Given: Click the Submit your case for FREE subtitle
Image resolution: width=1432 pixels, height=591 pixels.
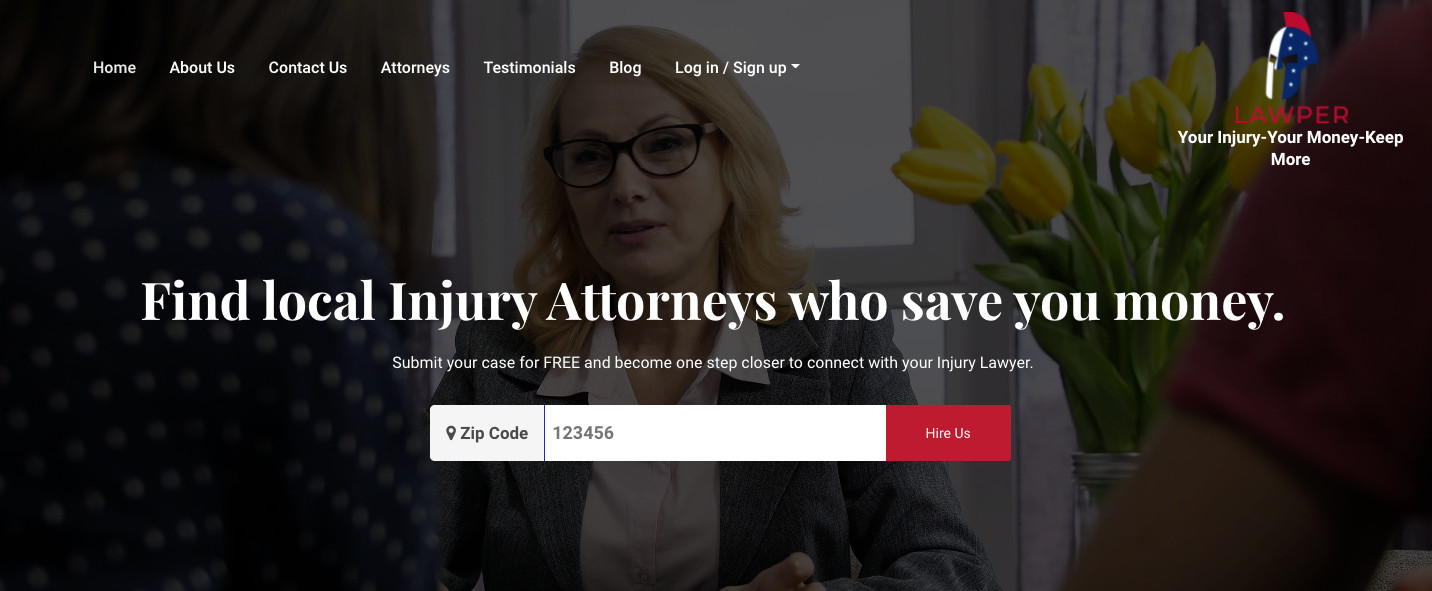Looking at the screenshot, I should coord(712,363).
